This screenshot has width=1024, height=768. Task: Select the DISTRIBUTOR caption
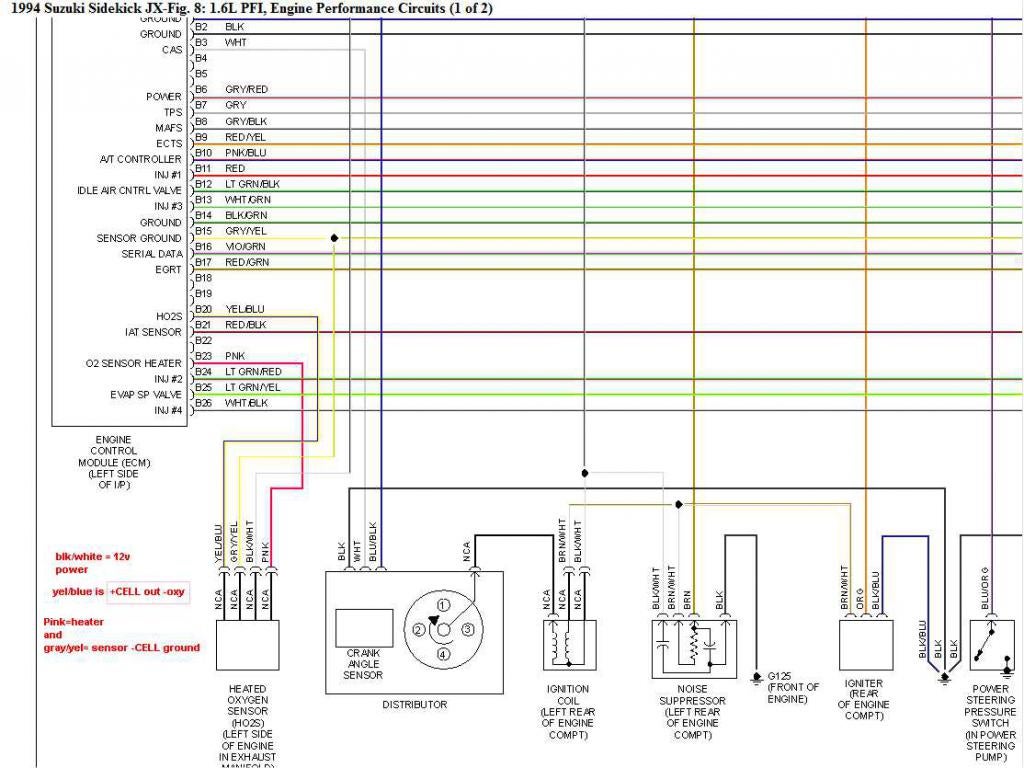point(415,705)
